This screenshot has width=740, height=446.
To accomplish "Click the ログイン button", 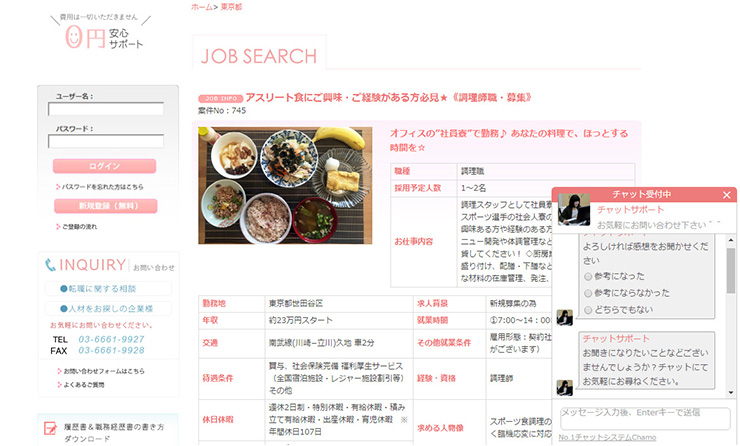I will (104, 166).
